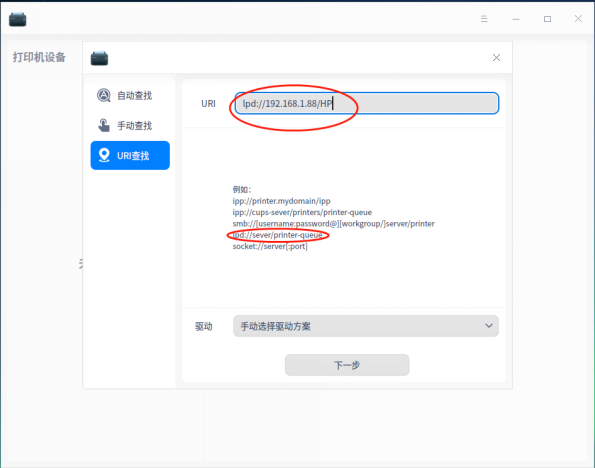Expand driver dropdown chevron arrow
Screen dimensions: 595x468
point(489,326)
